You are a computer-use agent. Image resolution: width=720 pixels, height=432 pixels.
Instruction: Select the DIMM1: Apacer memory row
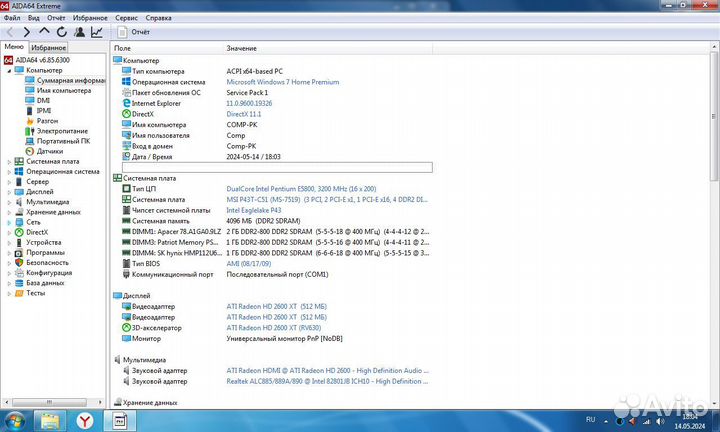(x=276, y=231)
